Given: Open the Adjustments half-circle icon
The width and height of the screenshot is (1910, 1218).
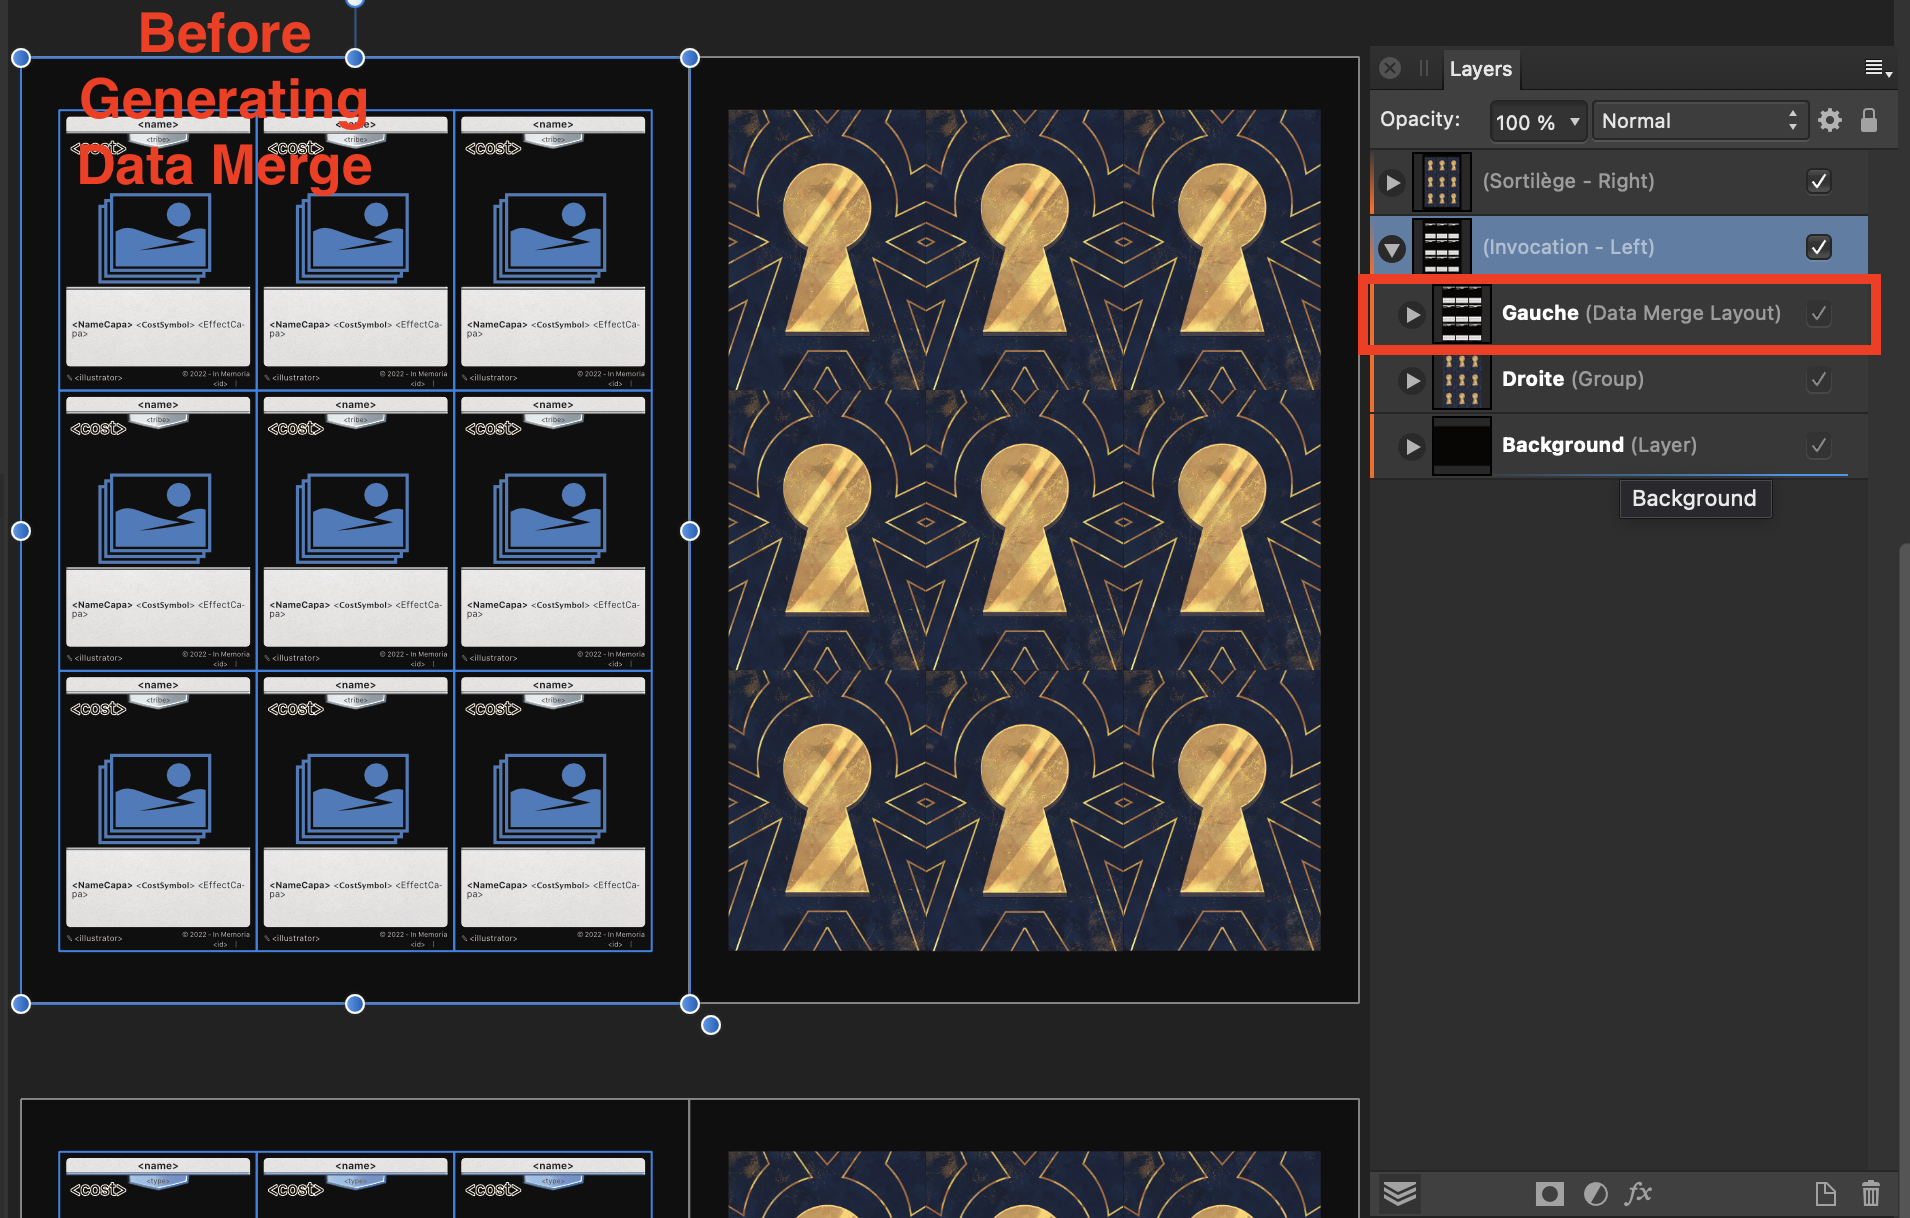Looking at the screenshot, I should point(1596,1193).
